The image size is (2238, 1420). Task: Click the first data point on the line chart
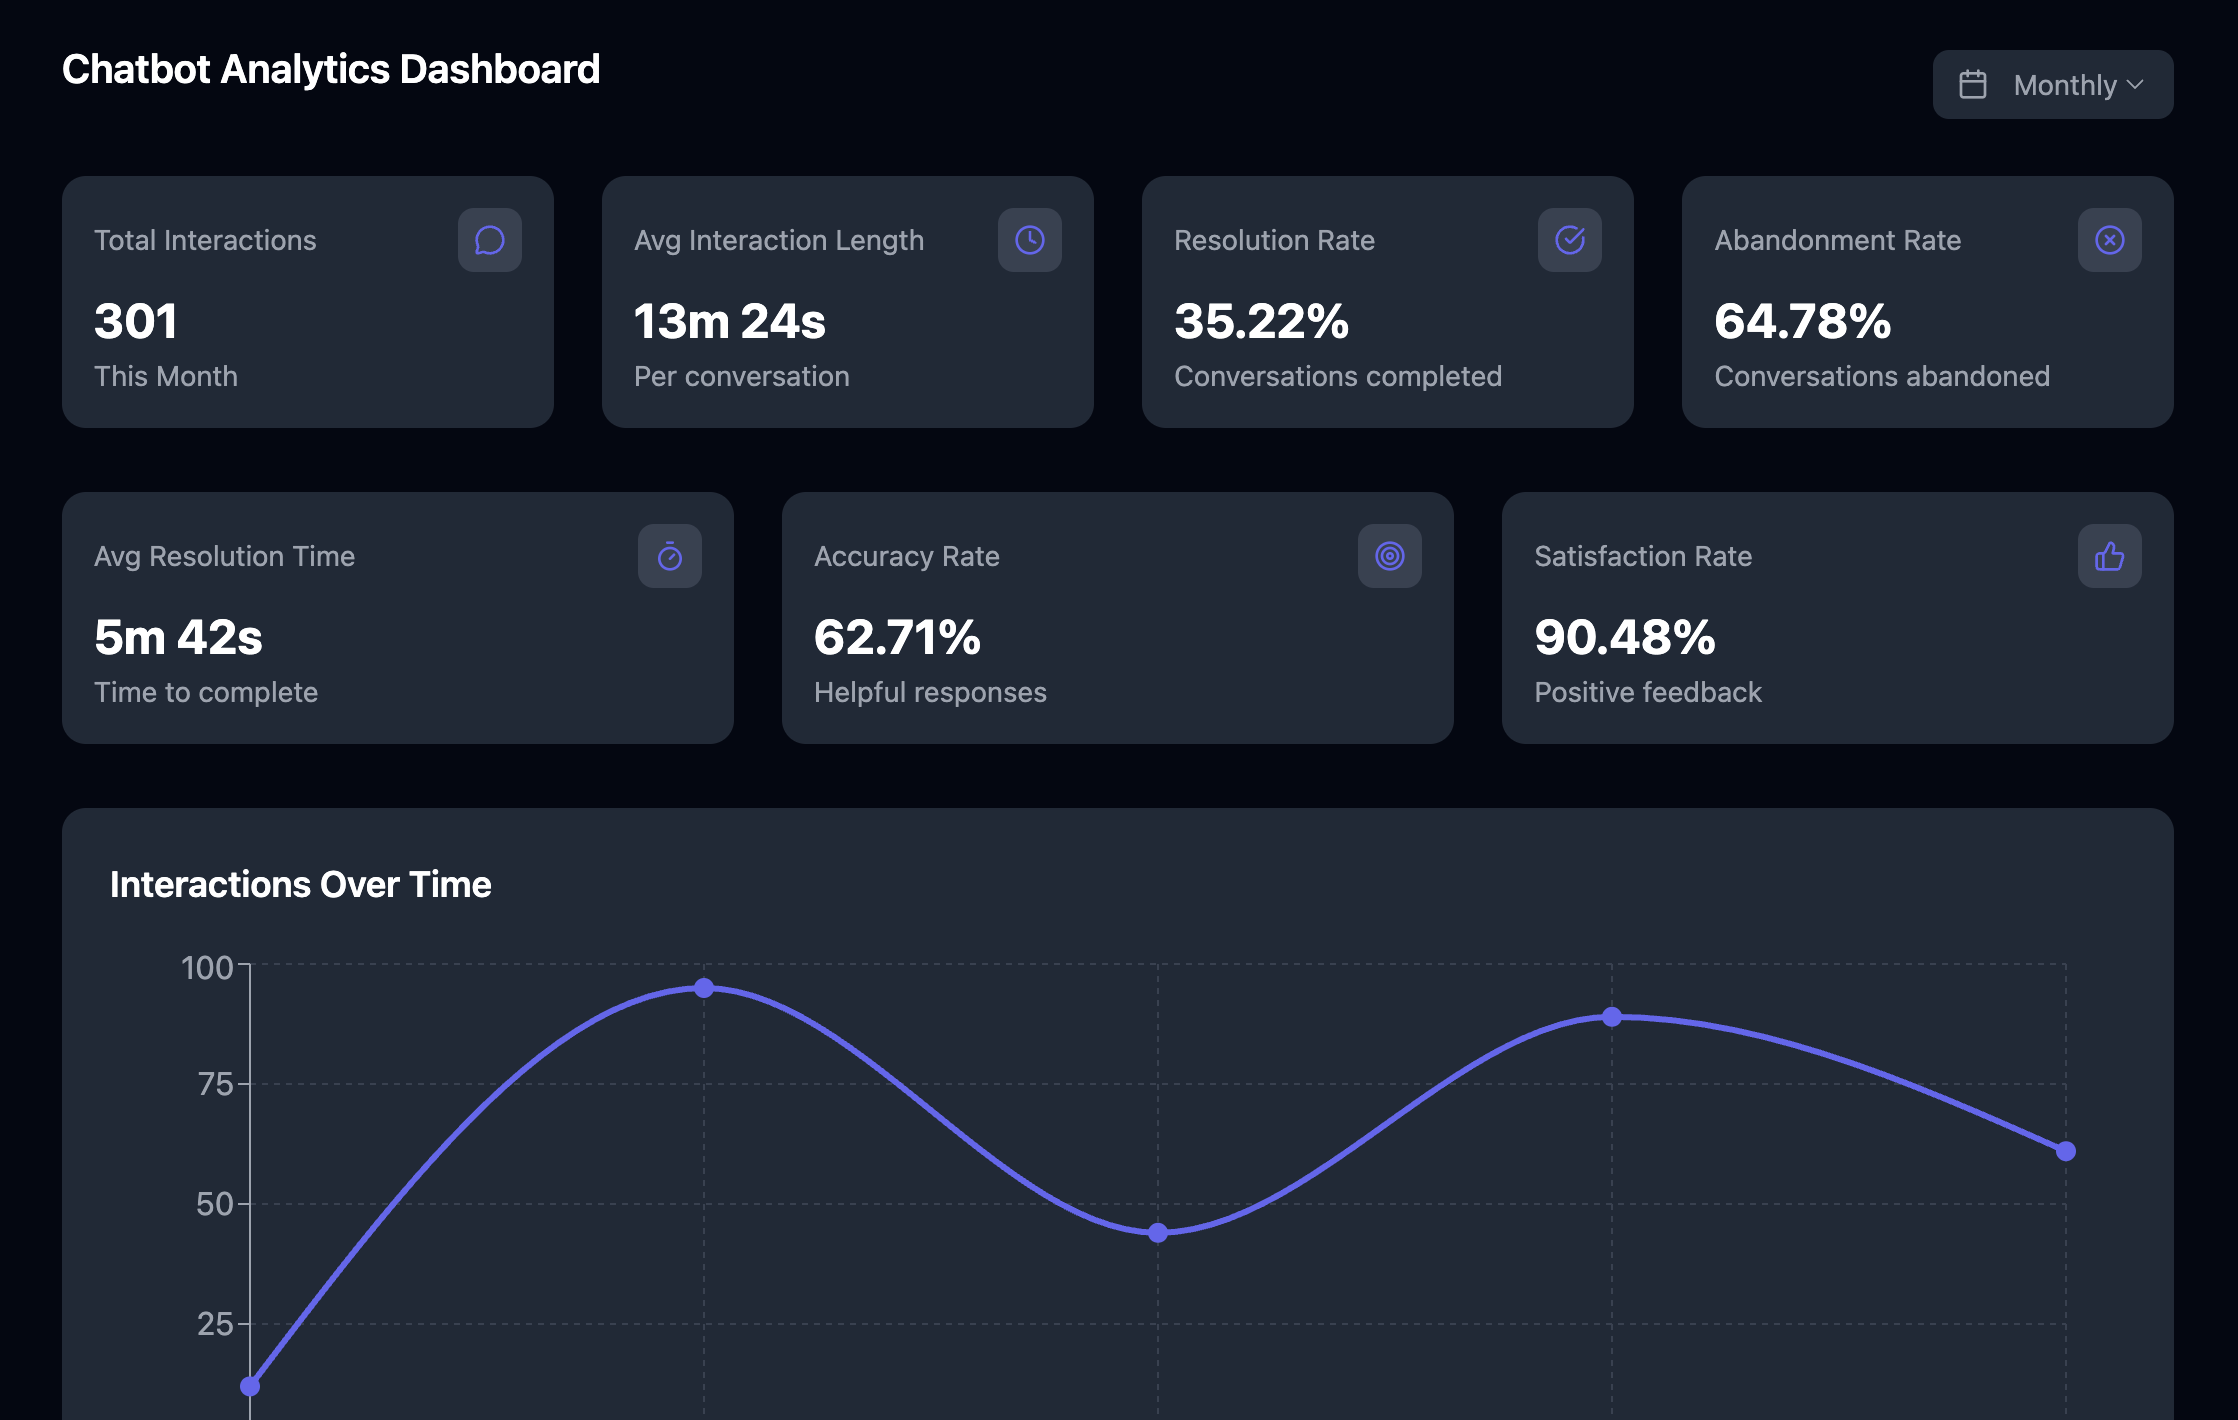[x=250, y=1386]
